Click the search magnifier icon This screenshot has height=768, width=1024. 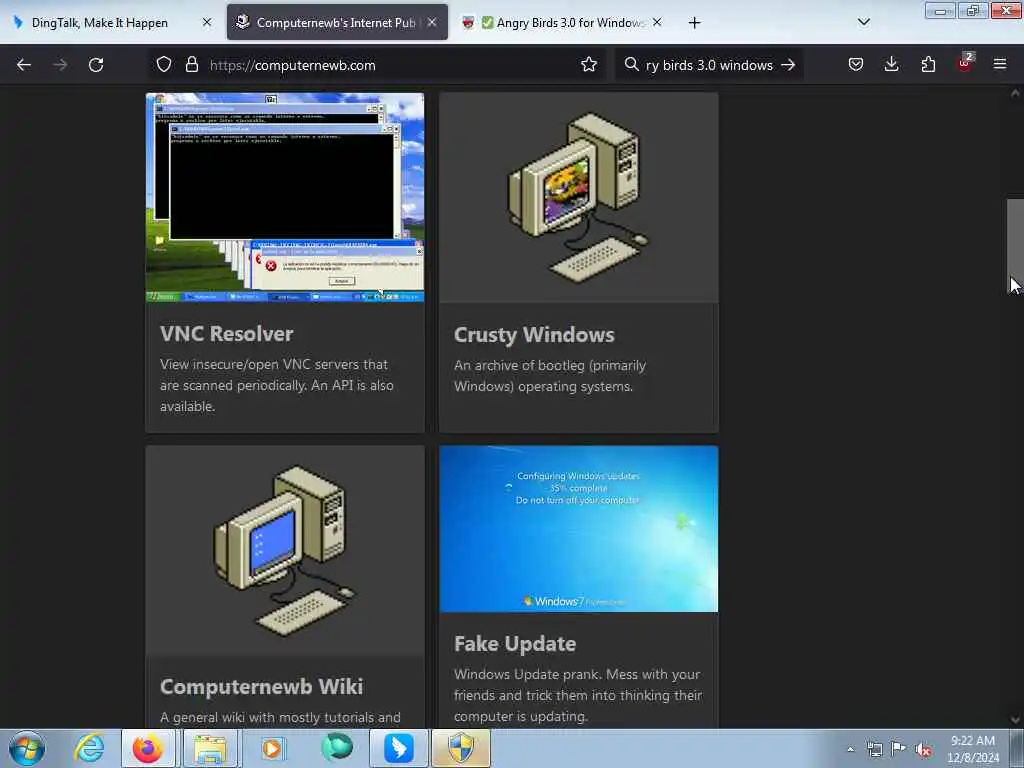(631, 65)
